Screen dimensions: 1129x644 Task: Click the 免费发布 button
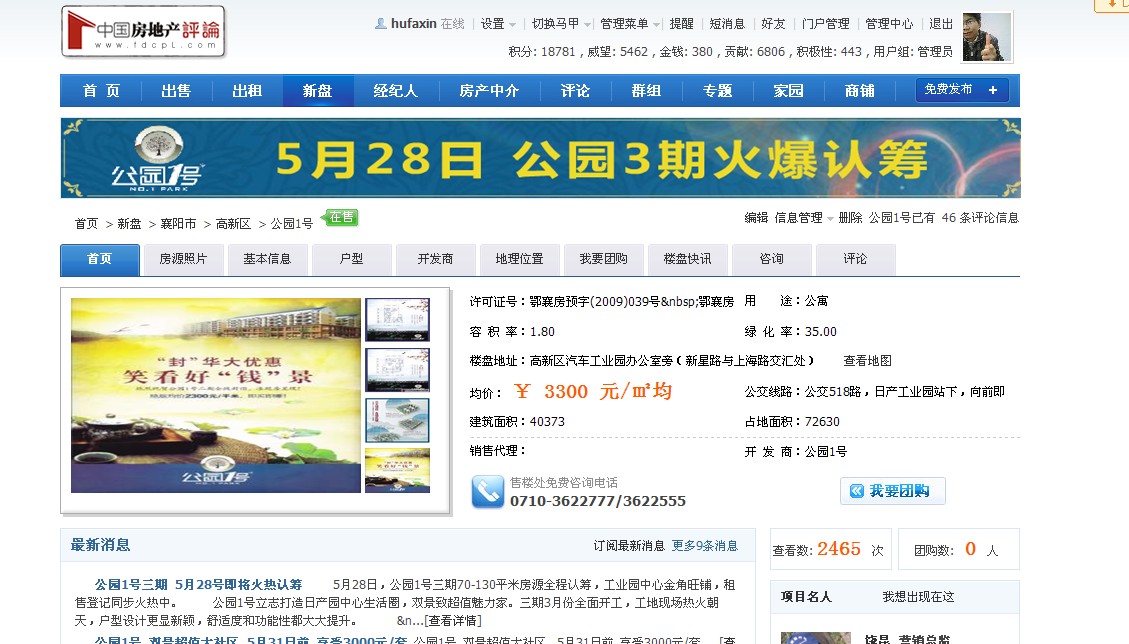962,90
